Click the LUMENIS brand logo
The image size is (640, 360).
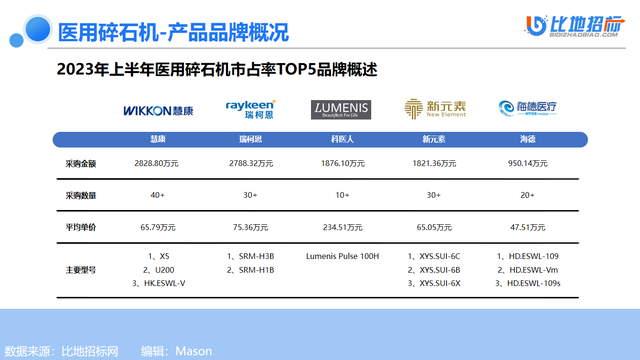341,110
